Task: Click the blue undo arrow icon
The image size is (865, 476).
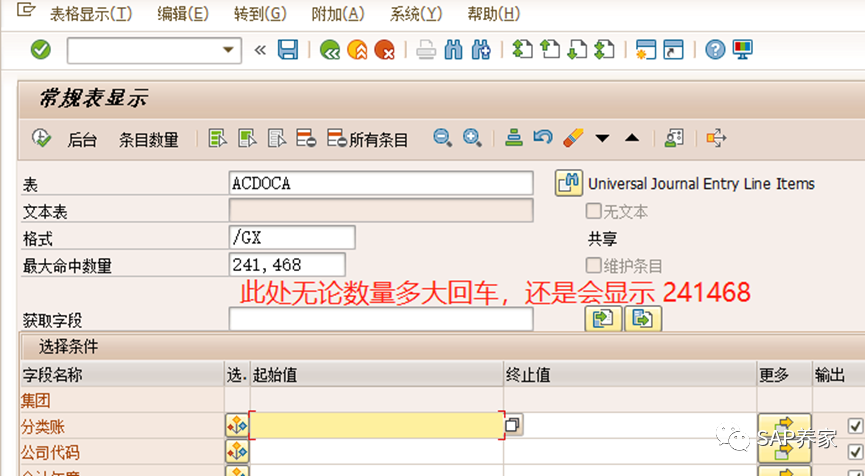Action: [543, 137]
